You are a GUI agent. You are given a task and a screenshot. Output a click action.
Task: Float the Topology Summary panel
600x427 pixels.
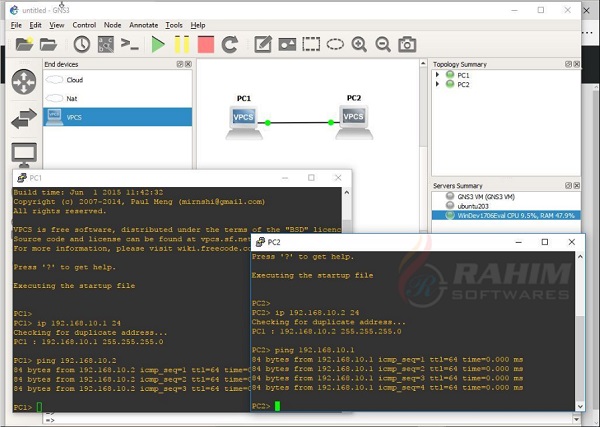[568, 64]
